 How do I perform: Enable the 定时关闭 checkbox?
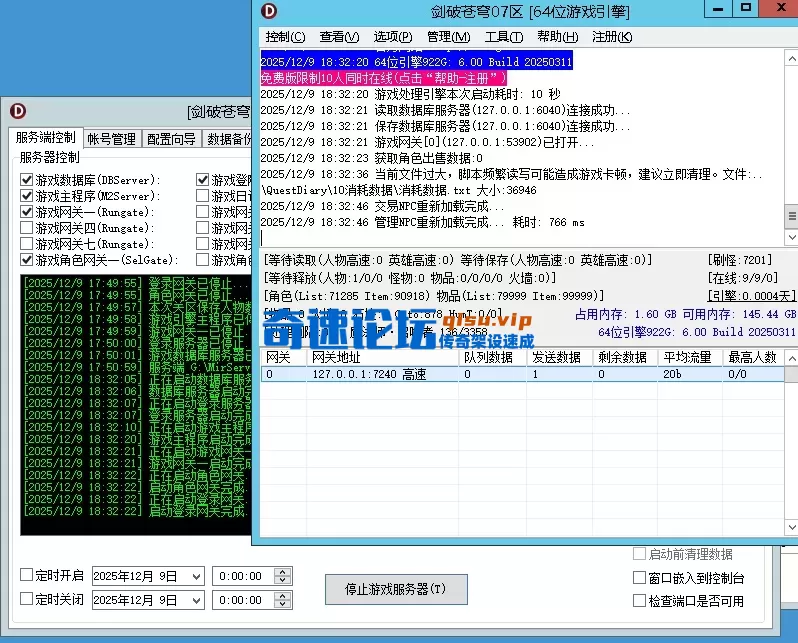pos(26,599)
